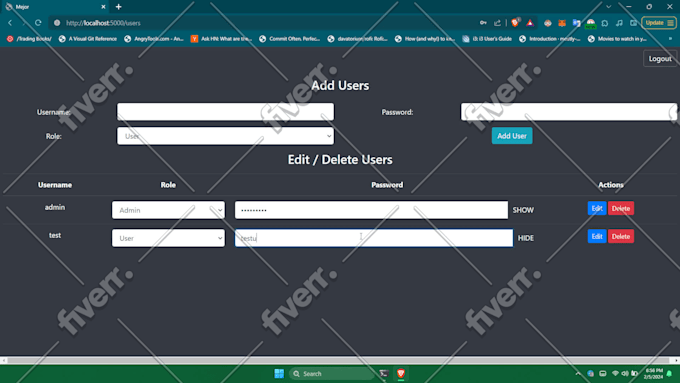Toggle HIDE for test password

coord(526,238)
